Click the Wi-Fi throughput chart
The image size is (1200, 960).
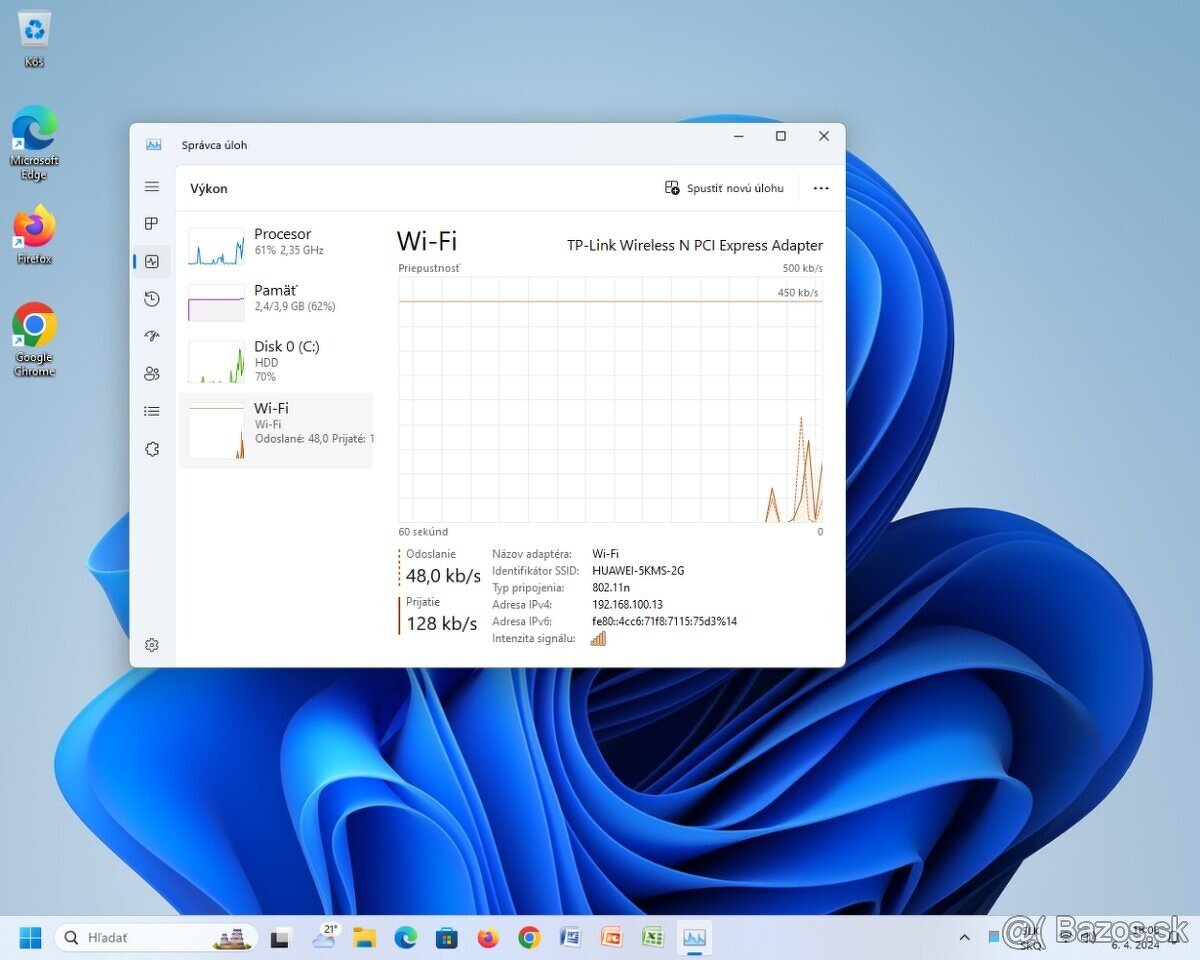coord(610,400)
